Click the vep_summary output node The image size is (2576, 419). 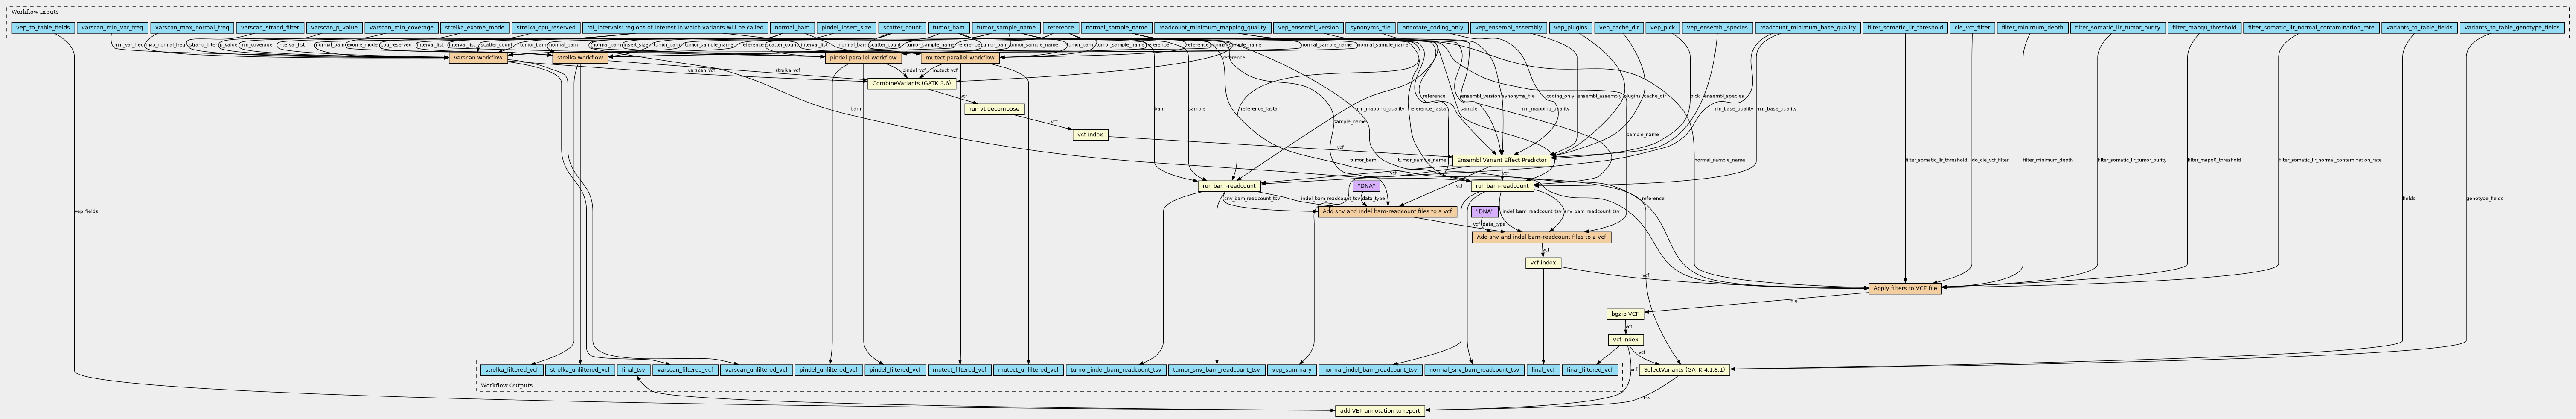click(x=1292, y=370)
